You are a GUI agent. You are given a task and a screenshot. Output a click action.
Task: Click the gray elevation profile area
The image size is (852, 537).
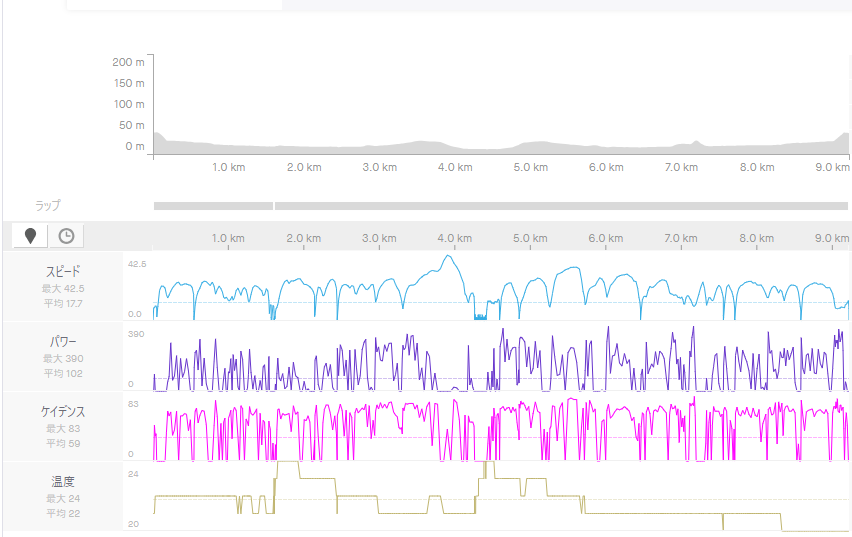coord(501,148)
